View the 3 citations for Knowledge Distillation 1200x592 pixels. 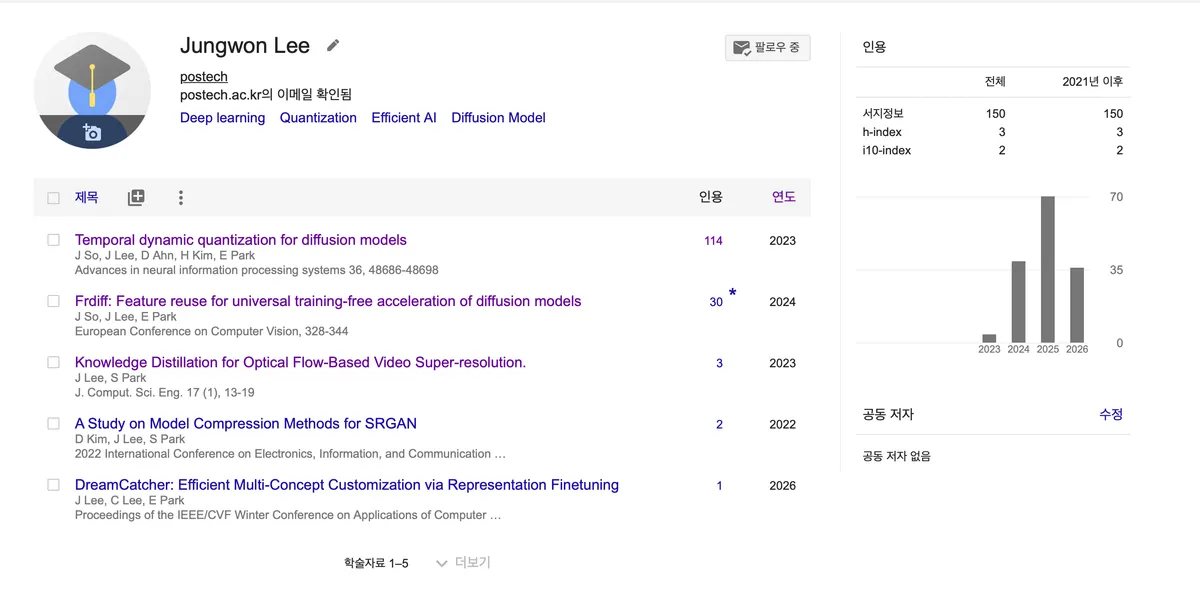coord(719,363)
